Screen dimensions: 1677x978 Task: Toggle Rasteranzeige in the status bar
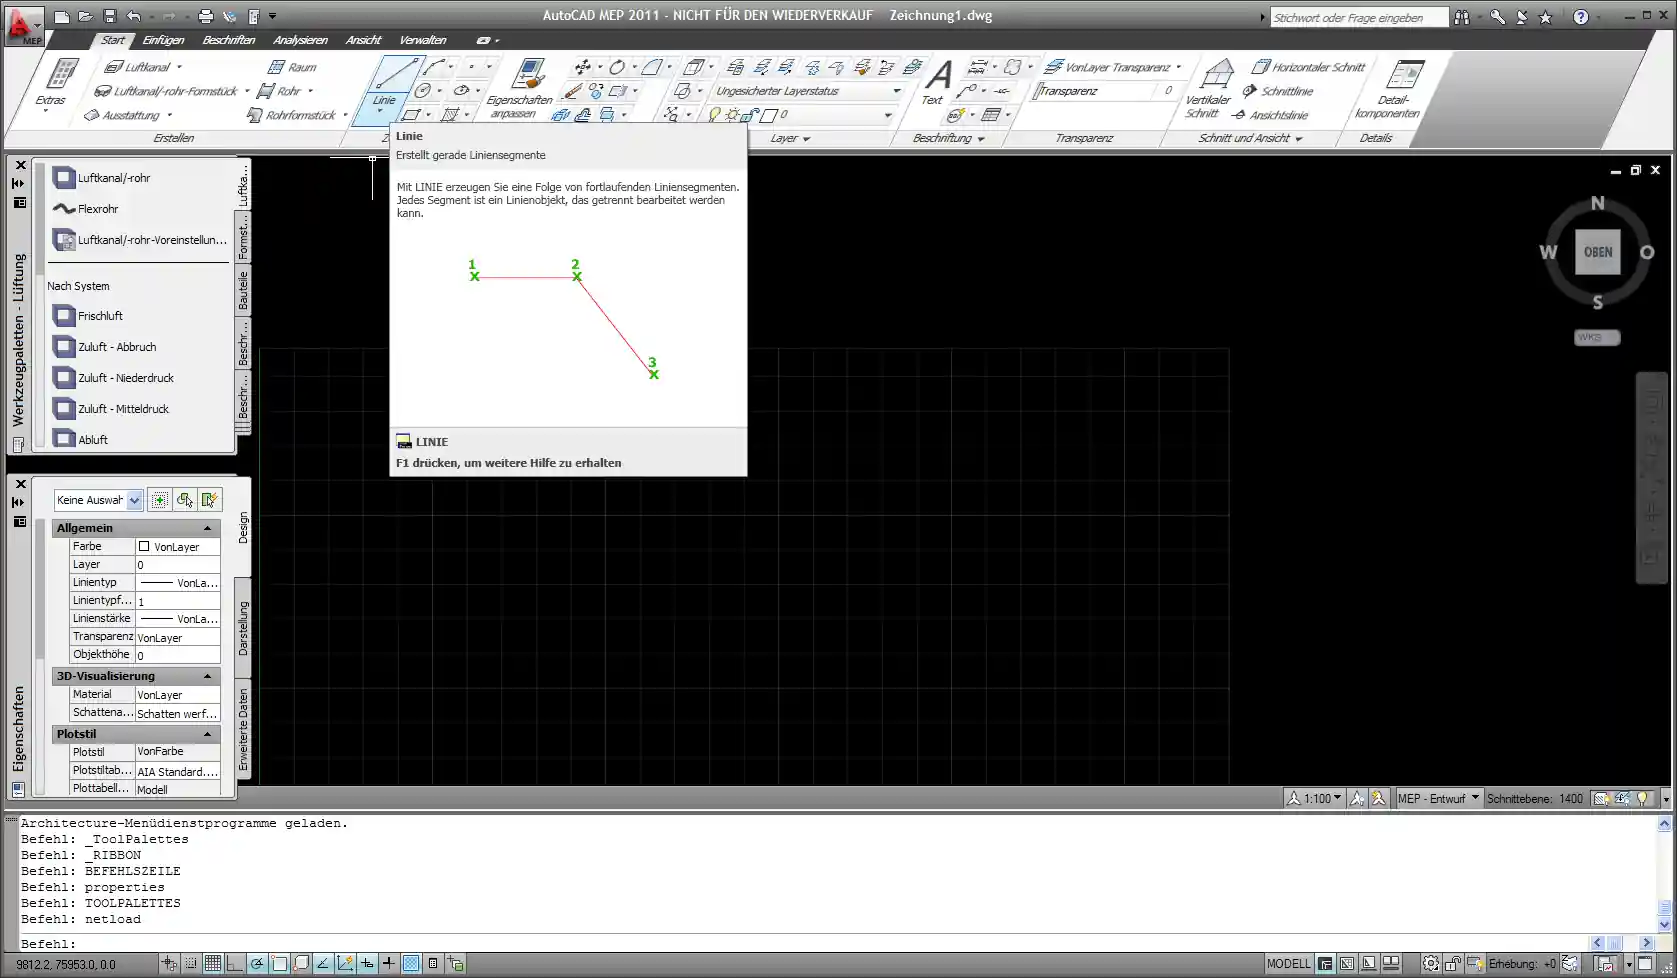(212, 963)
